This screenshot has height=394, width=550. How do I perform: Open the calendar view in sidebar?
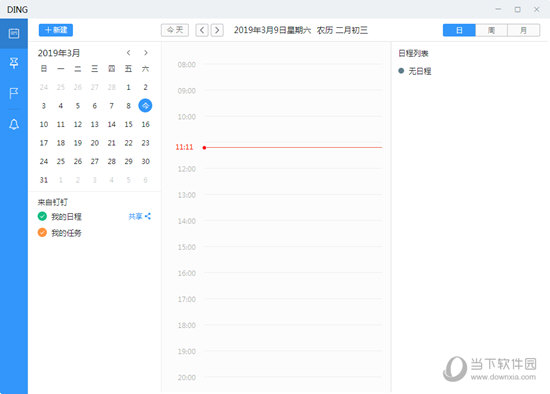click(14, 34)
